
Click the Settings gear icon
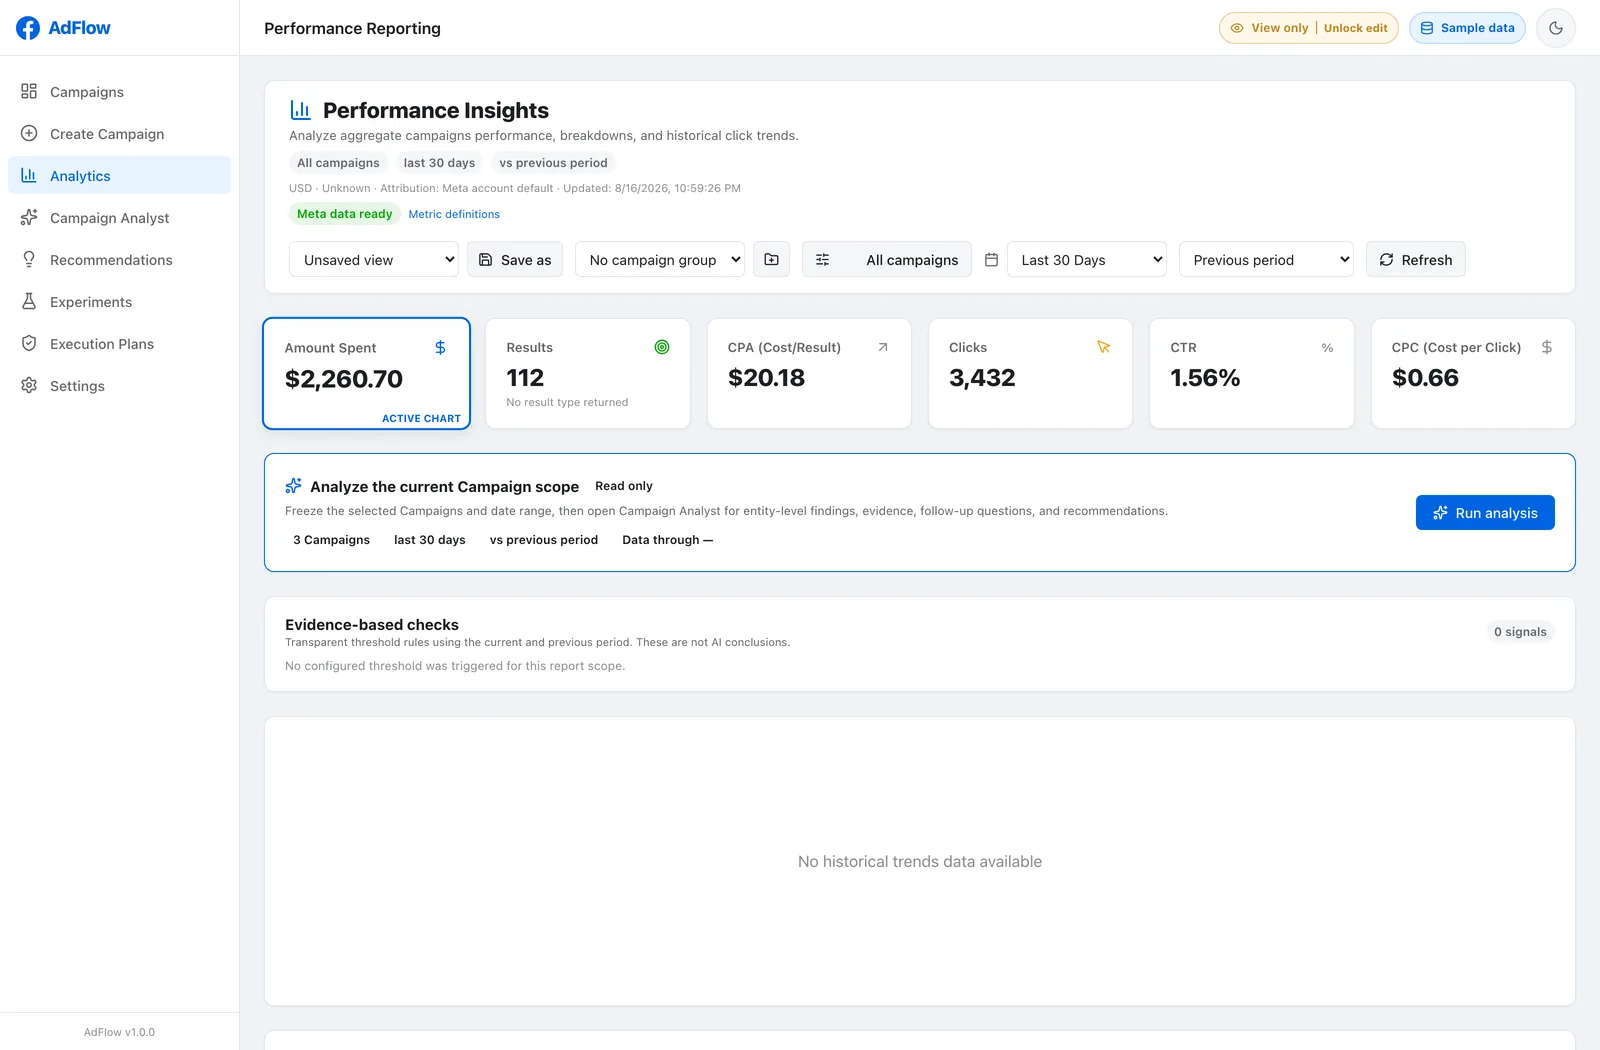tap(29, 385)
